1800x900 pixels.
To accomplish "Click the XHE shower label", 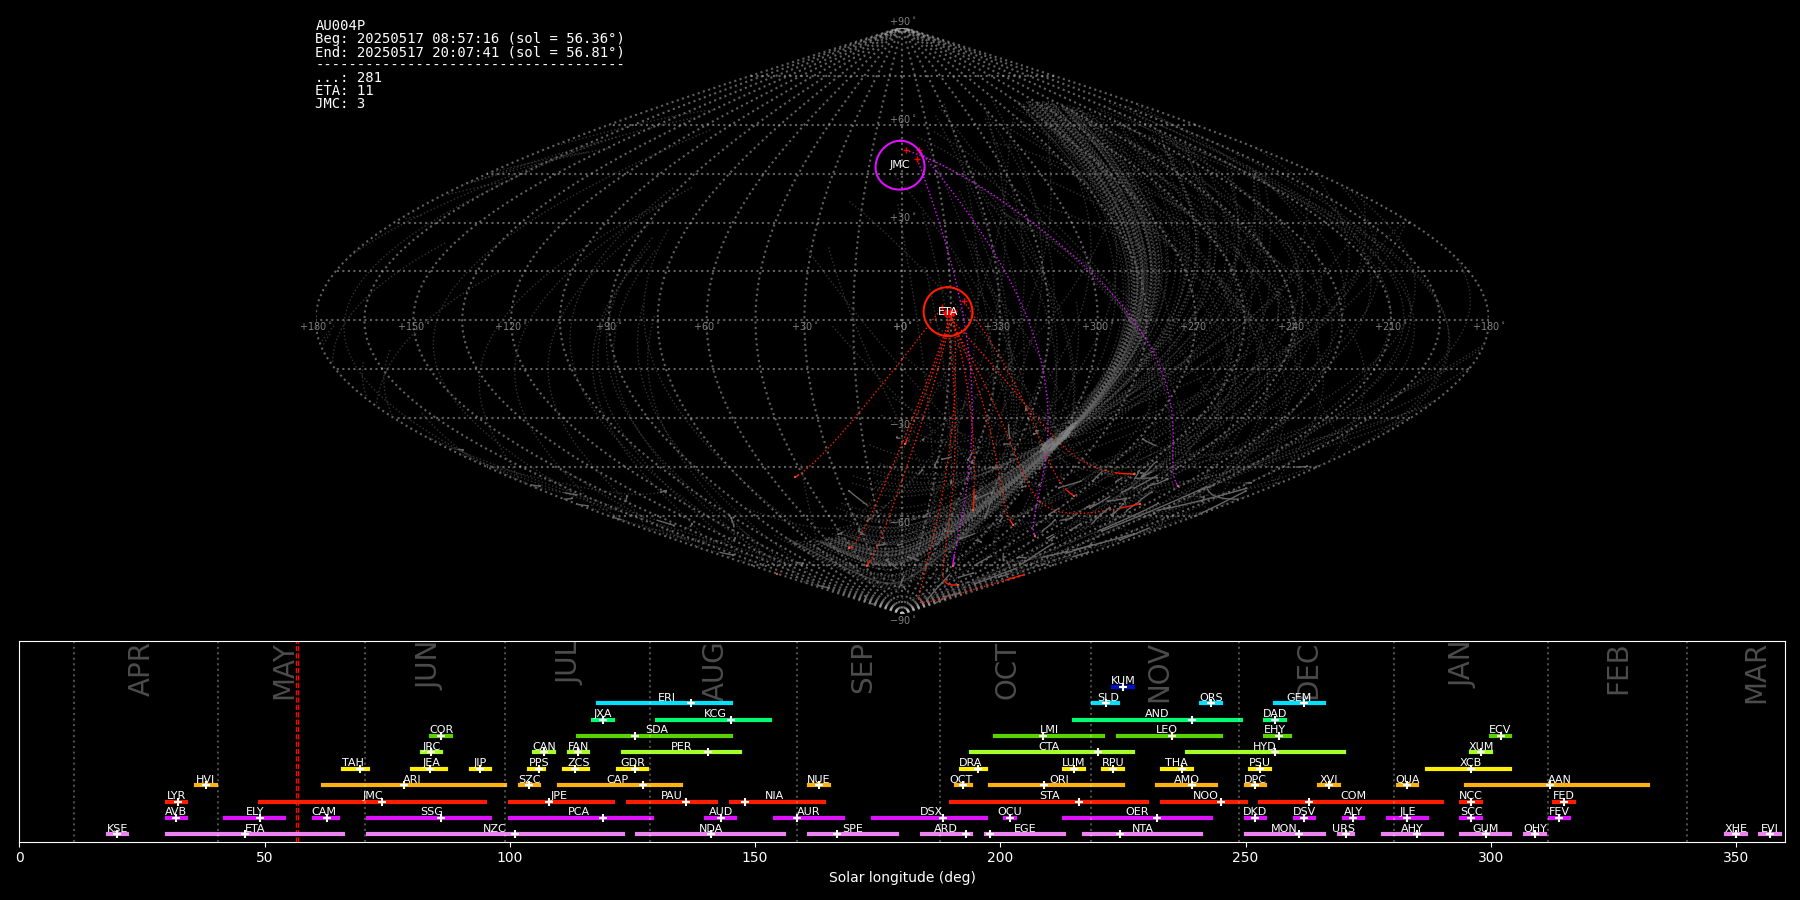I will [x=1736, y=829].
